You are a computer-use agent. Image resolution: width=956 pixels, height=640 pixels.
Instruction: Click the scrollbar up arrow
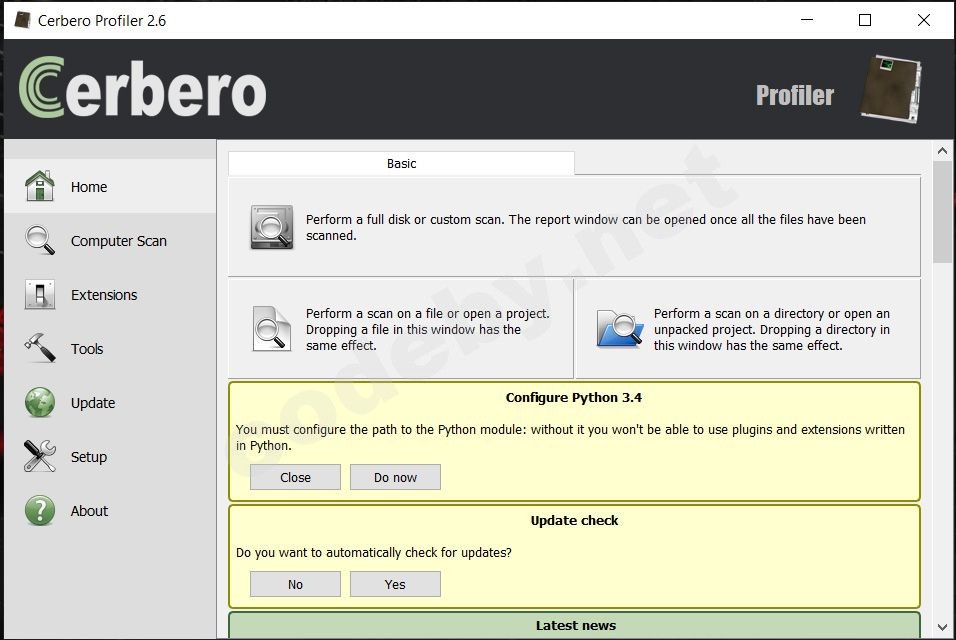pos(943,151)
